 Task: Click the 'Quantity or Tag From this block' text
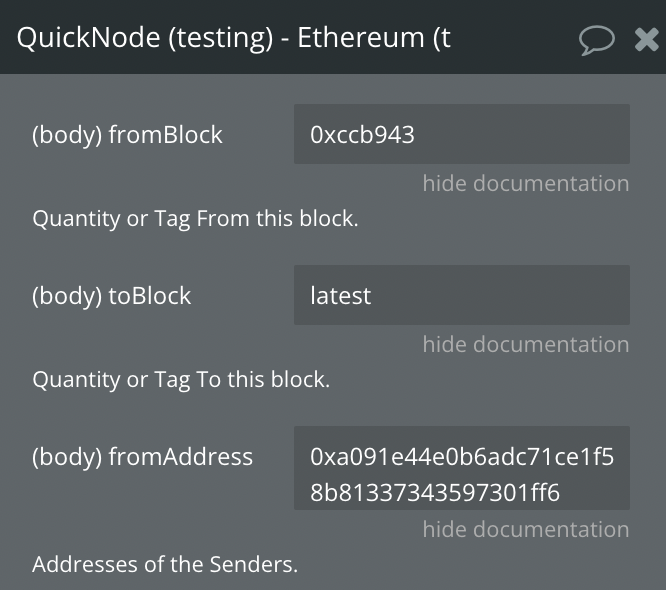coord(195,218)
